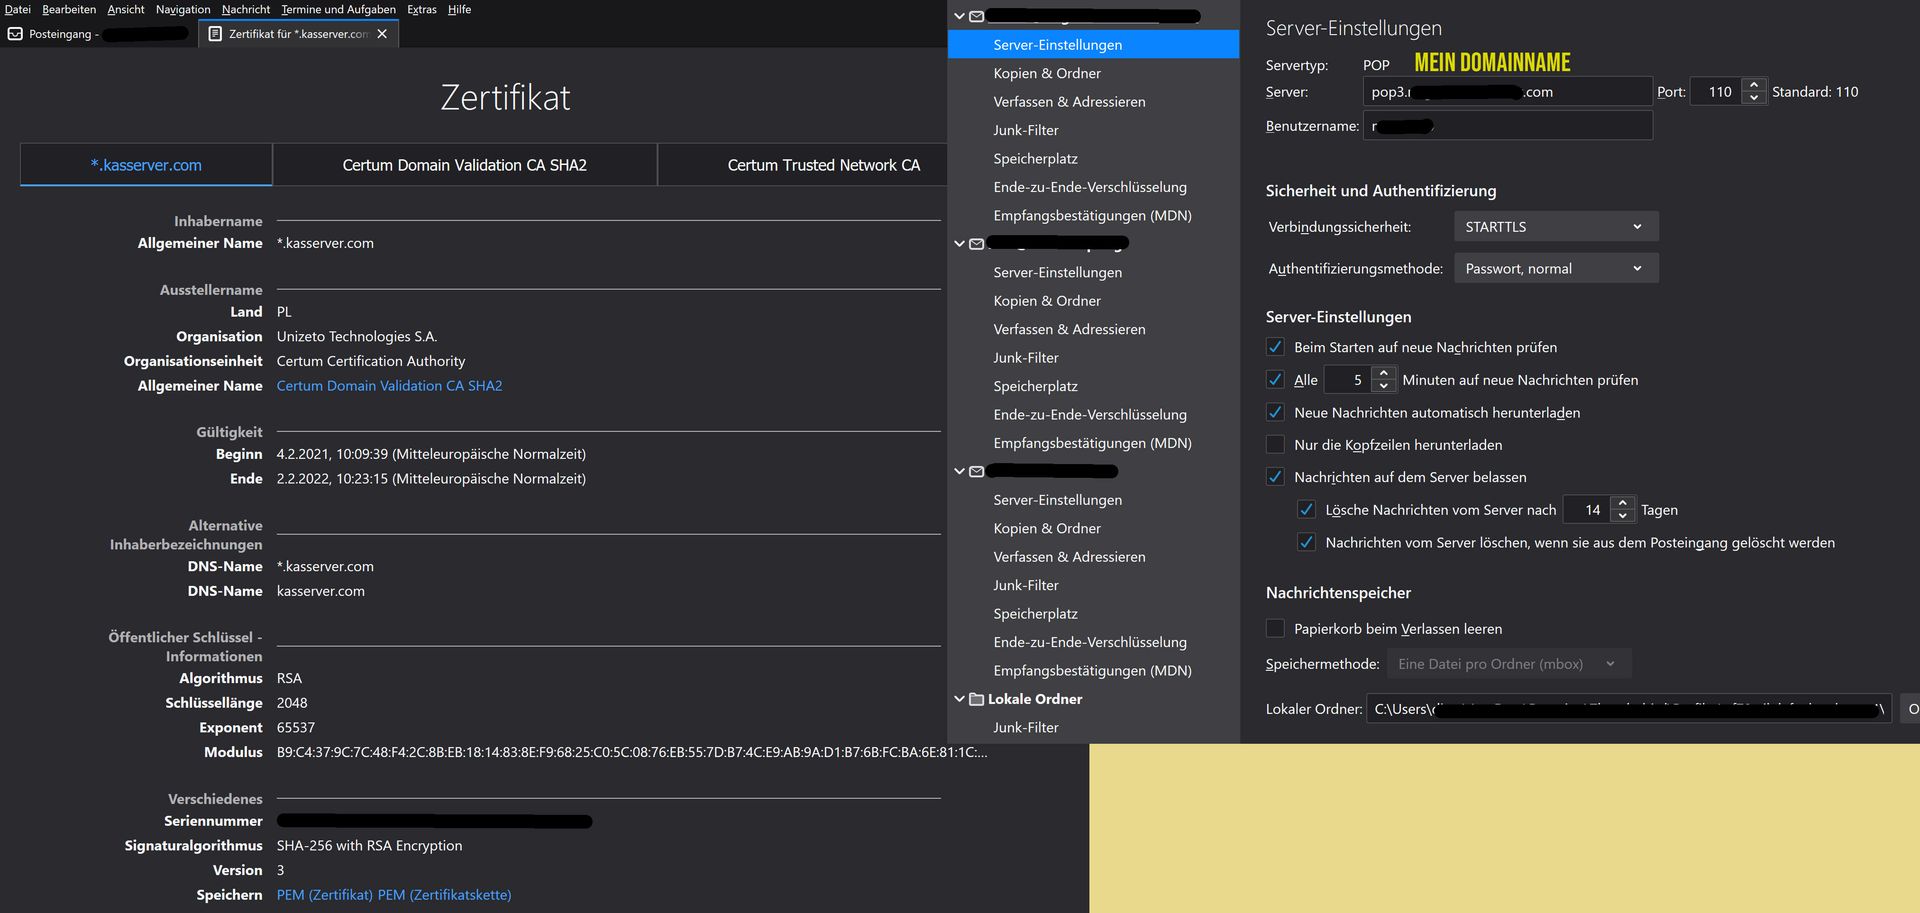Viewport: 1920px width, 913px height.
Task: Enable 'Nur die Kopfzeilen herunterladen' checkbox
Action: click(x=1275, y=444)
